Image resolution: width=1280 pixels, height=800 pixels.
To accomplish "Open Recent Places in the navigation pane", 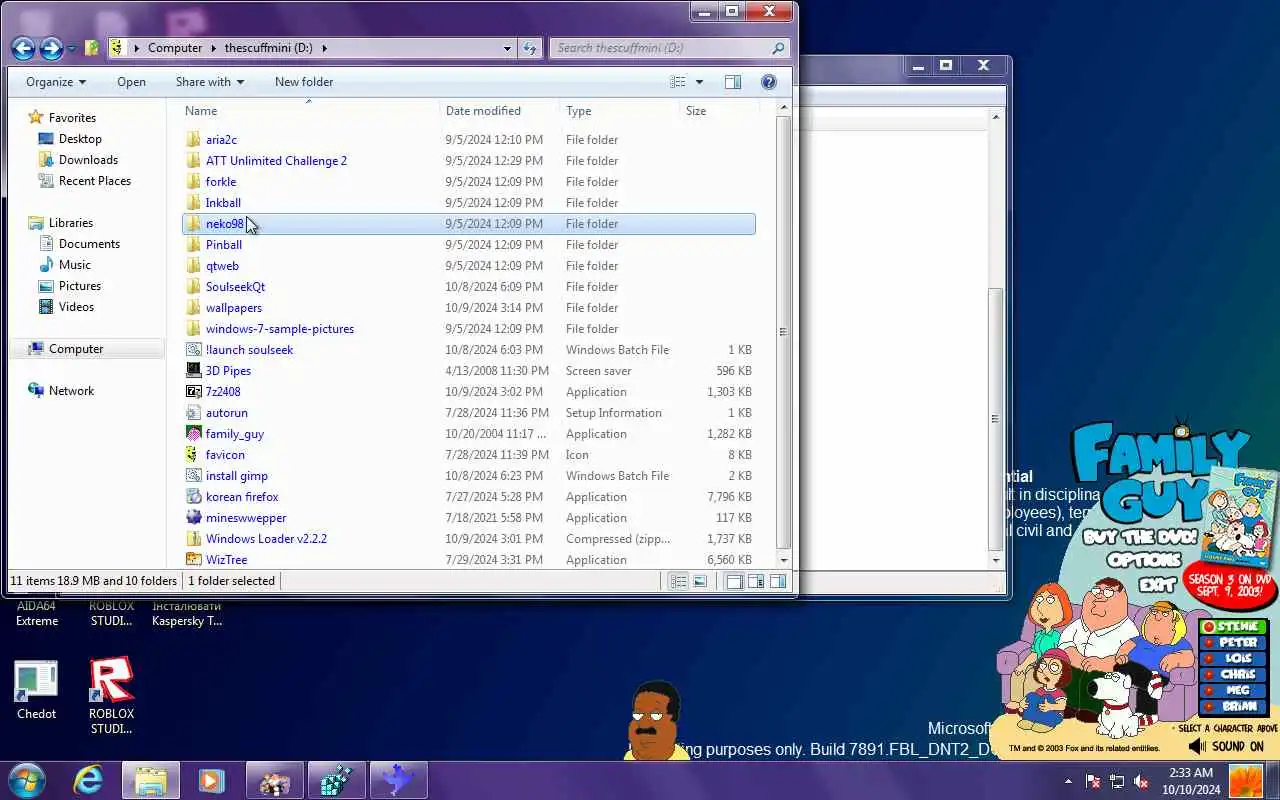I will tap(94, 181).
